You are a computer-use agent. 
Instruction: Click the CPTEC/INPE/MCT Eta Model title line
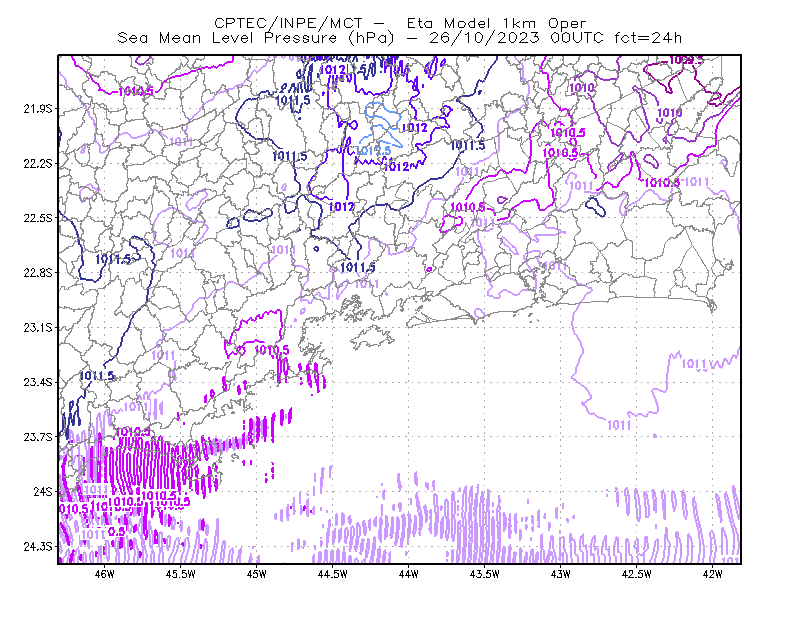point(400,23)
